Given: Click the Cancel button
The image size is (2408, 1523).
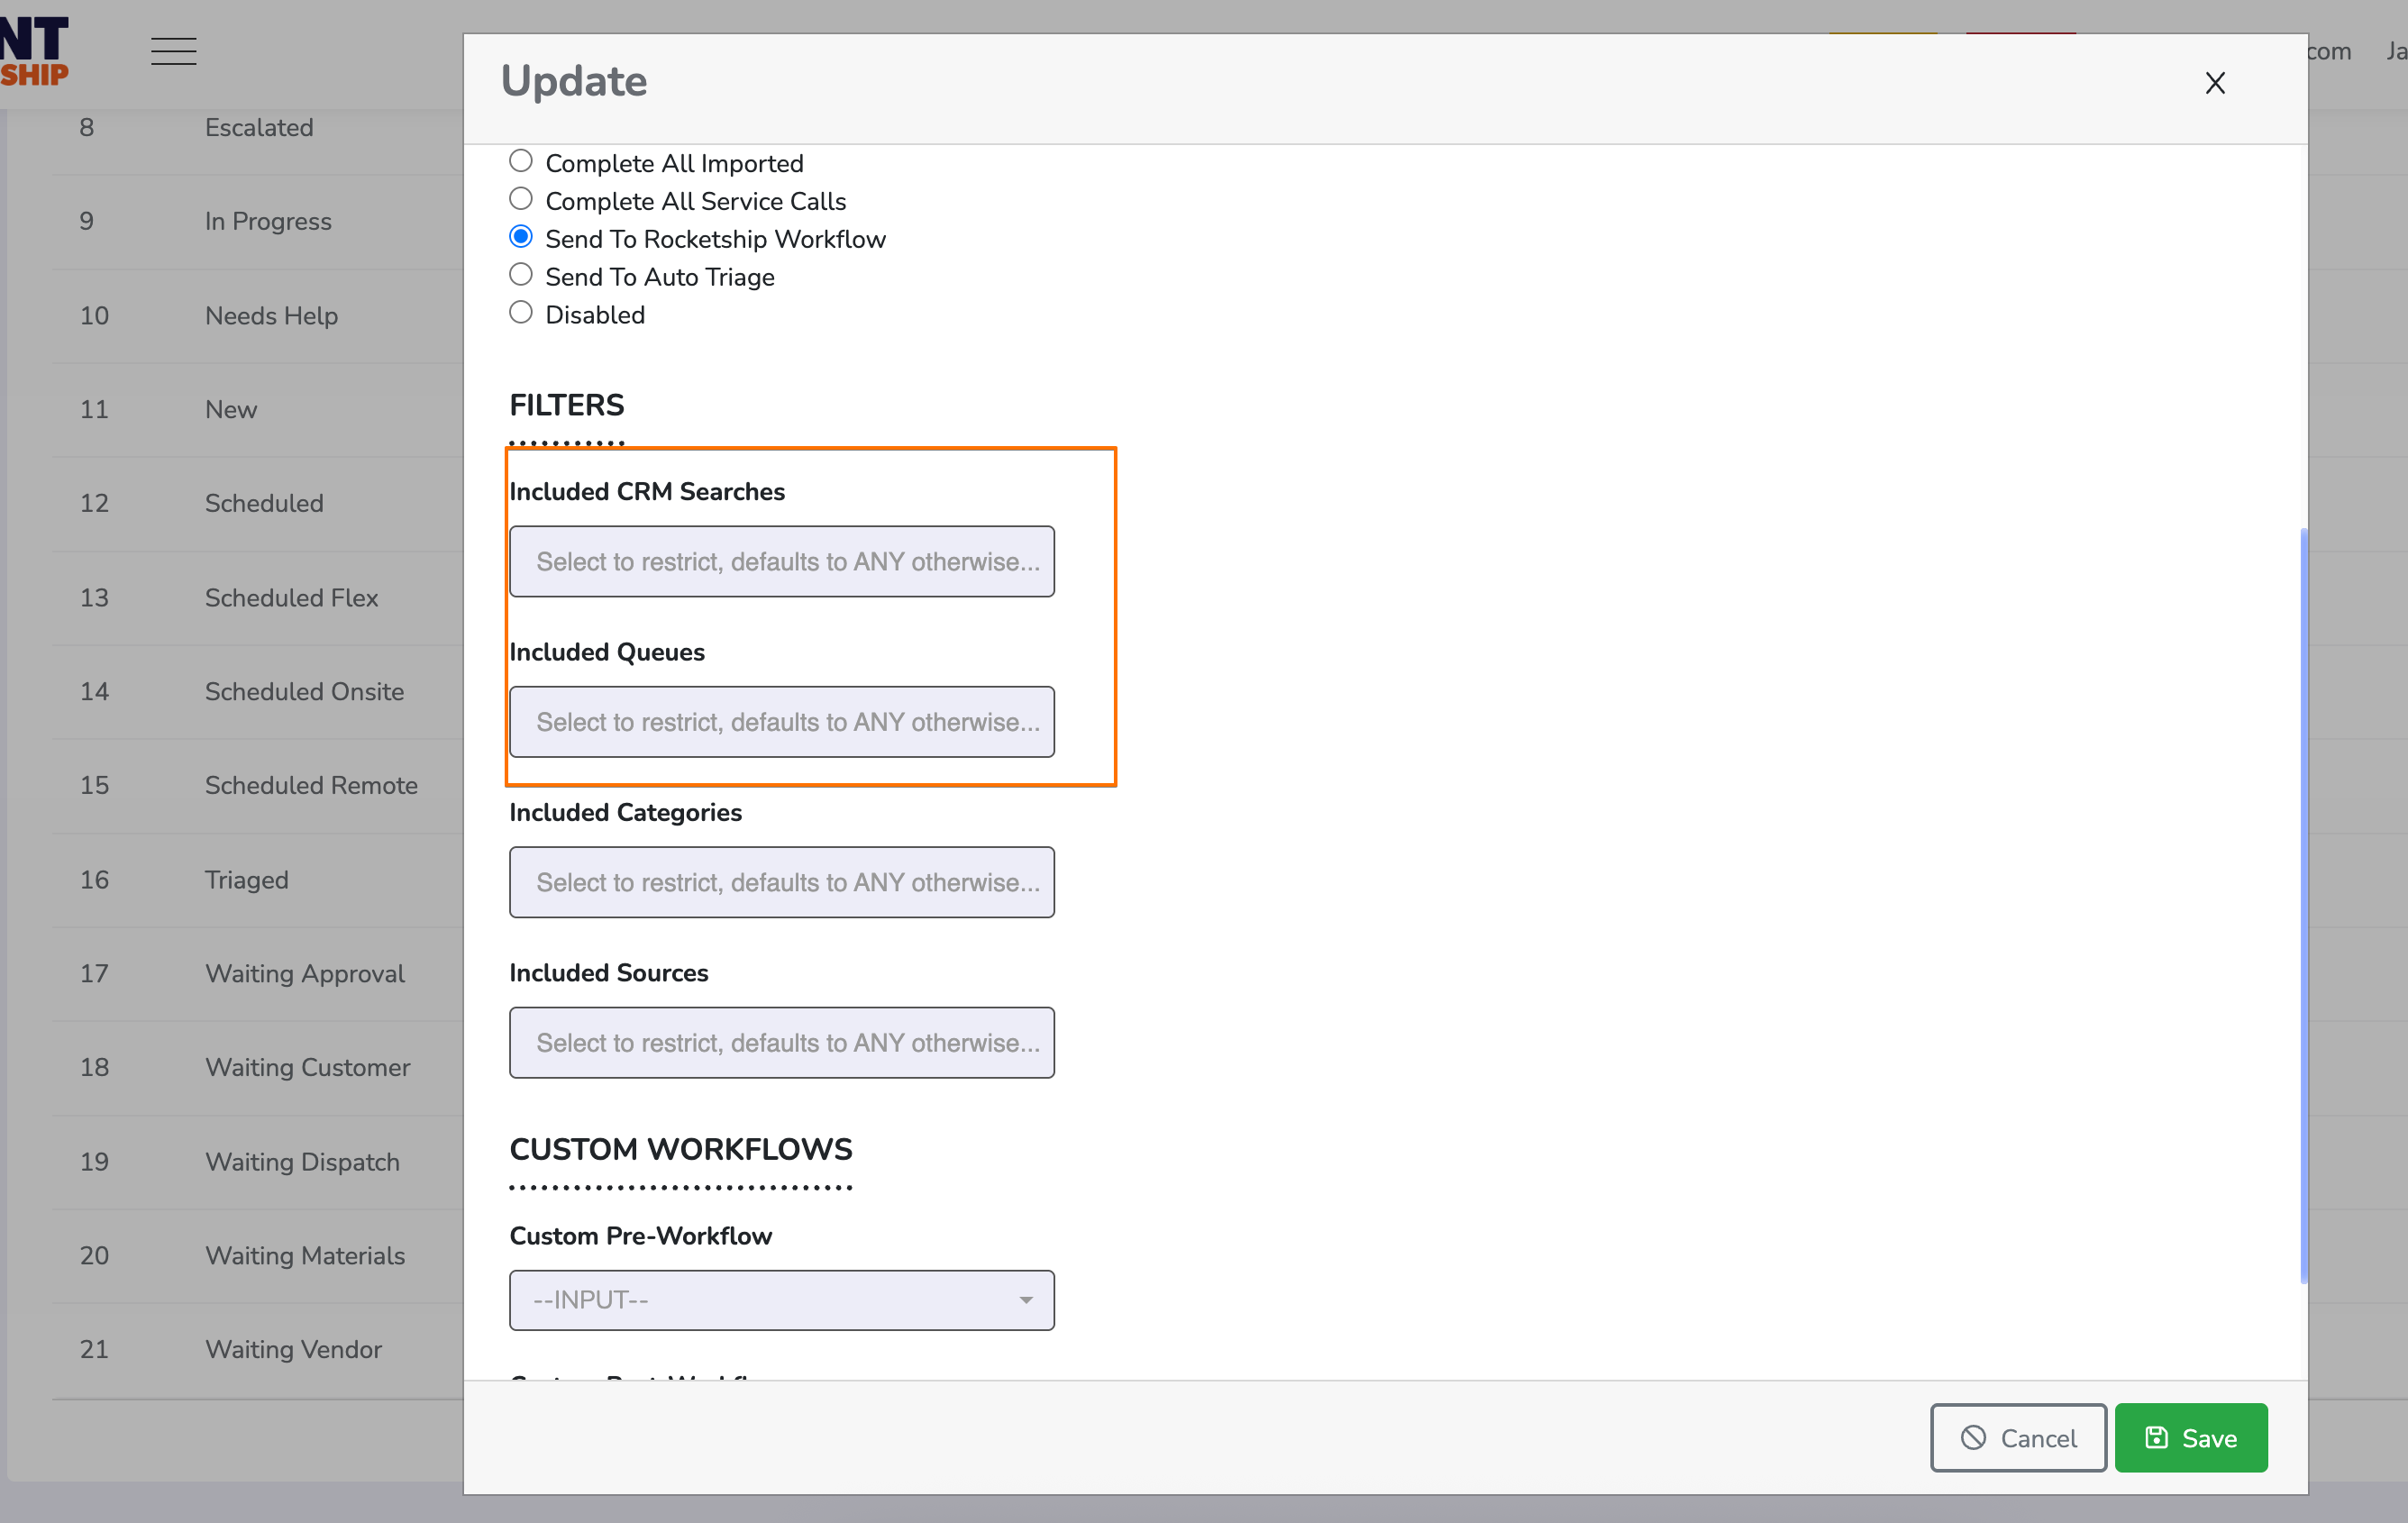Looking at the screenshot, I should [2017, 1437].
